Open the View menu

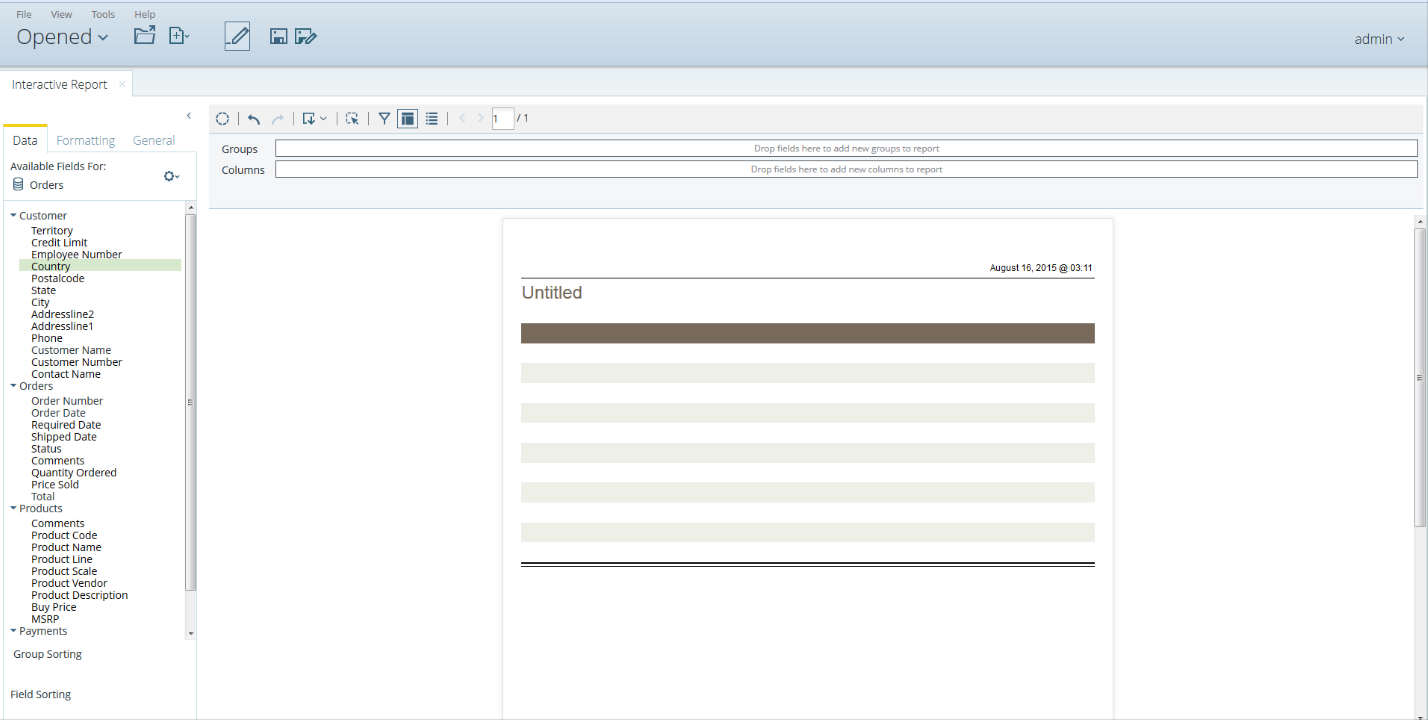(x=62, y=14)
